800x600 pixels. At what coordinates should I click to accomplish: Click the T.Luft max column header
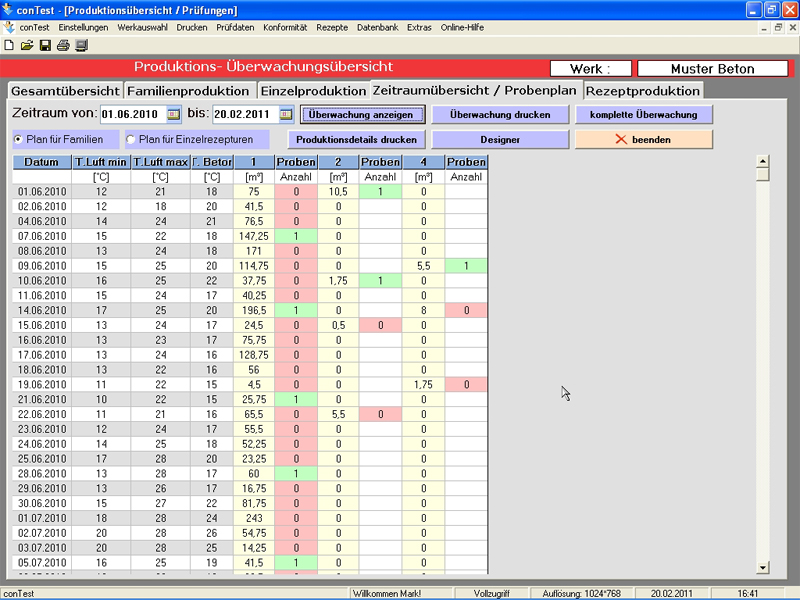(x=161, y=162)
